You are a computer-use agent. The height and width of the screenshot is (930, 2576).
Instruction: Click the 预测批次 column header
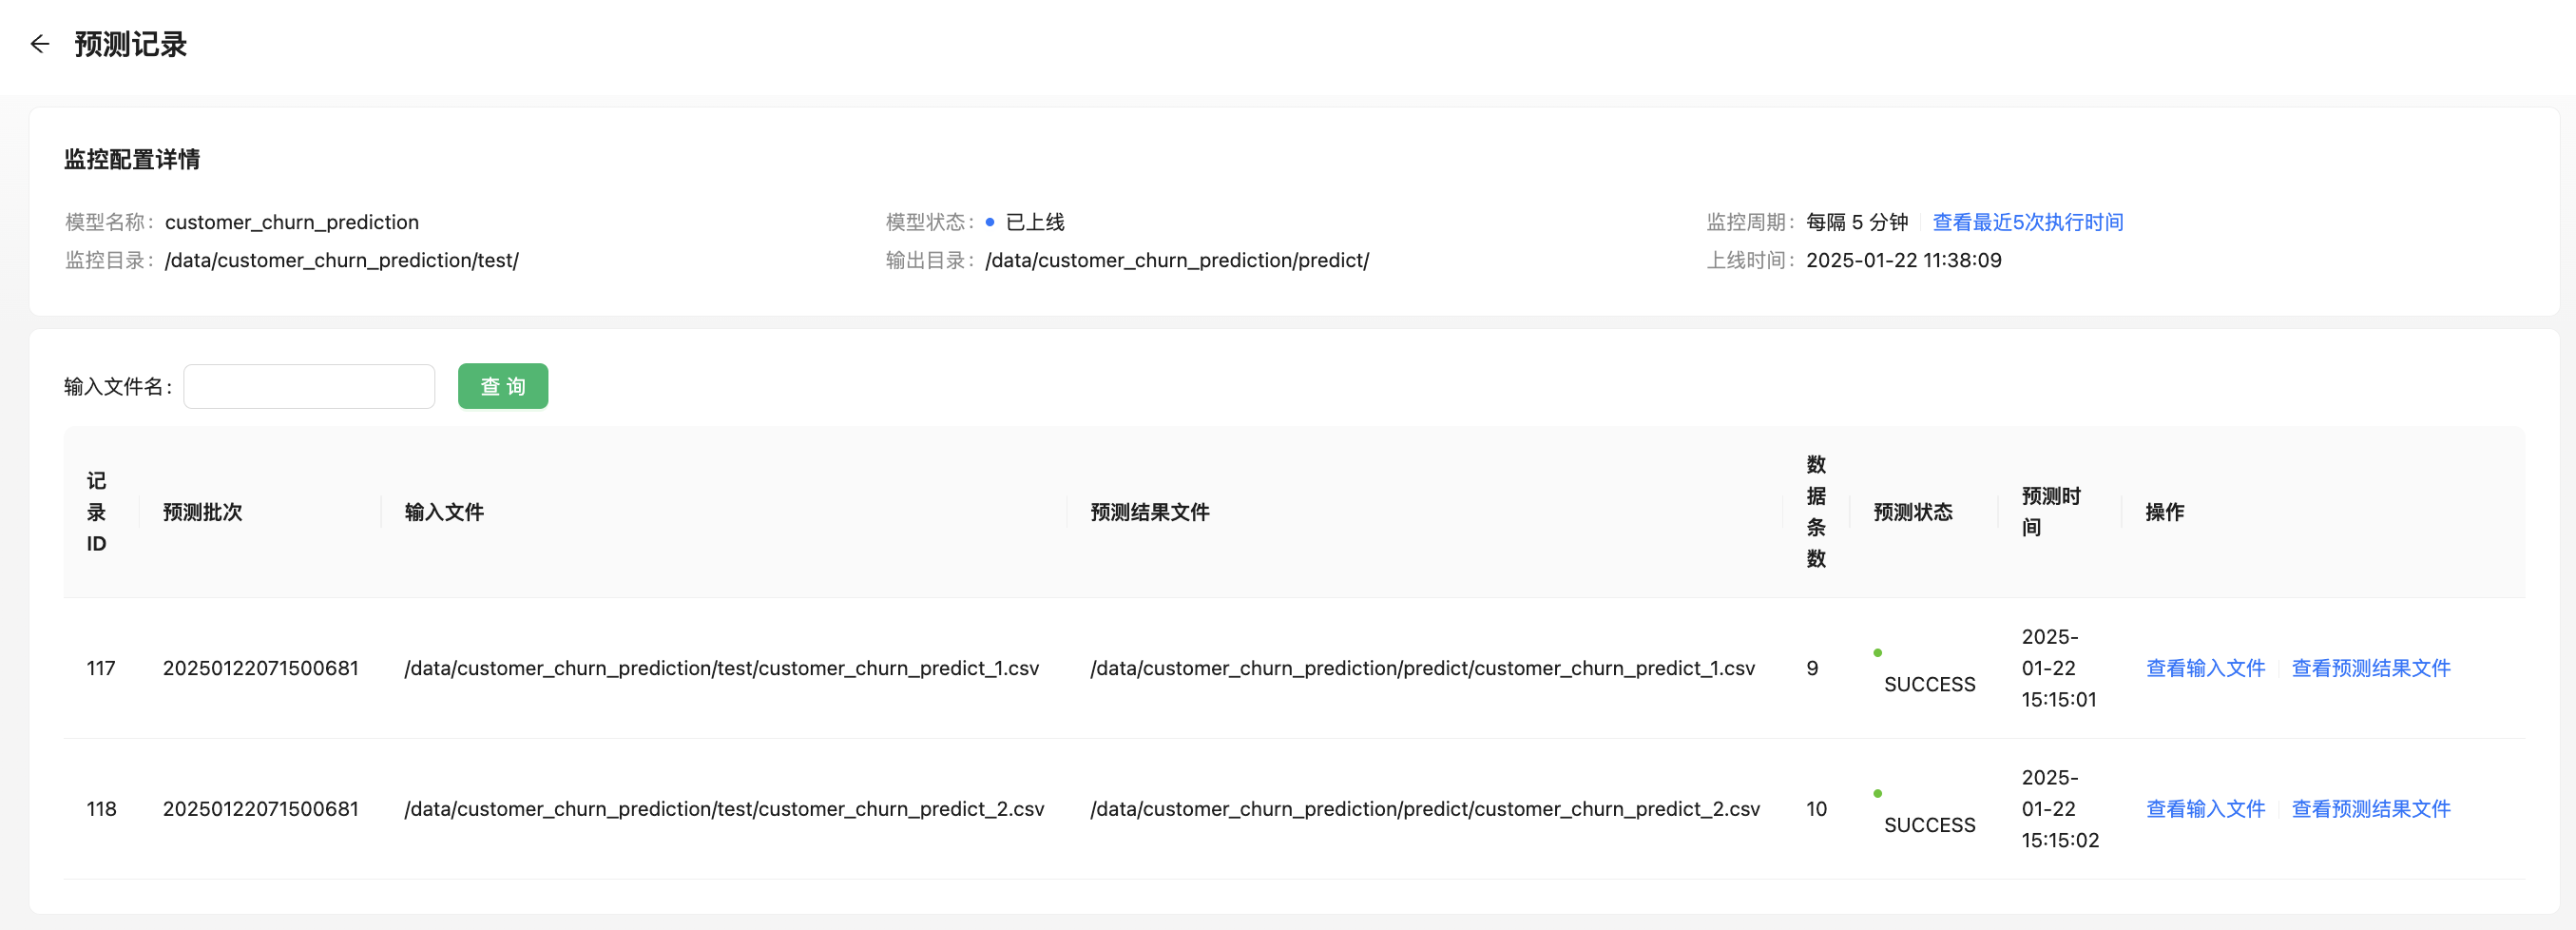point(203,512)
